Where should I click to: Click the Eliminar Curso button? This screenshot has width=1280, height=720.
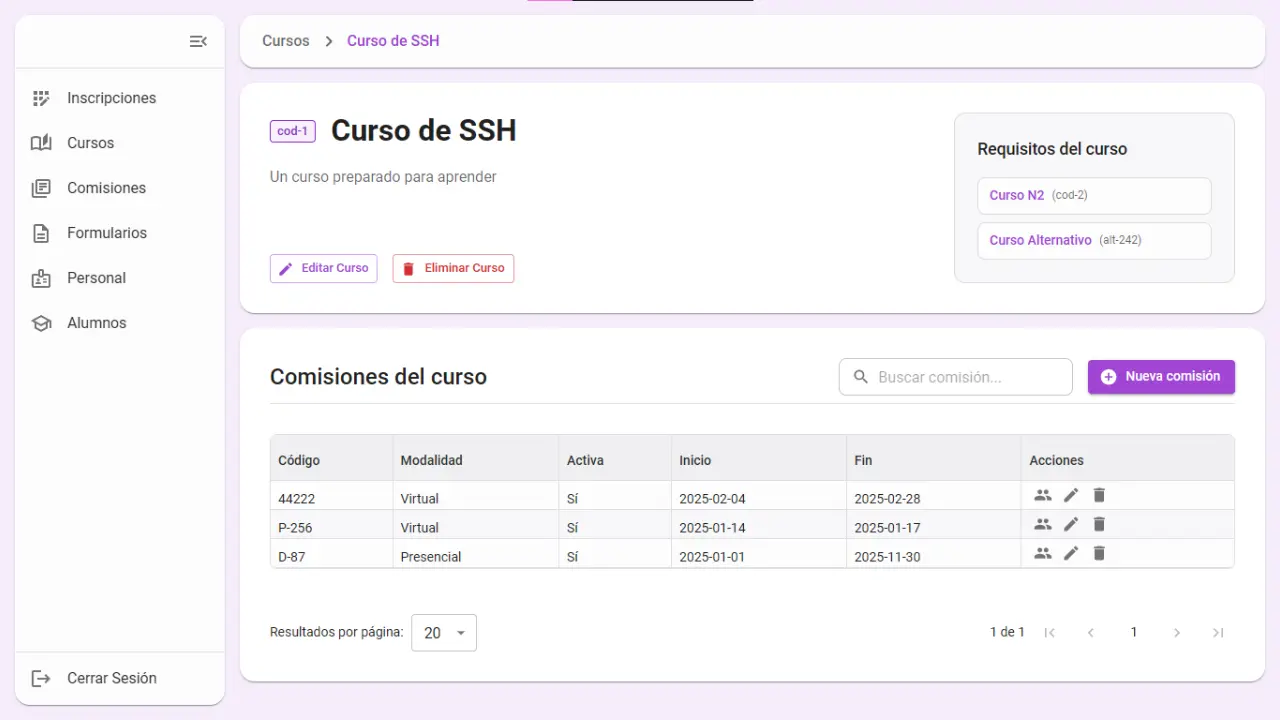(453, 268)
